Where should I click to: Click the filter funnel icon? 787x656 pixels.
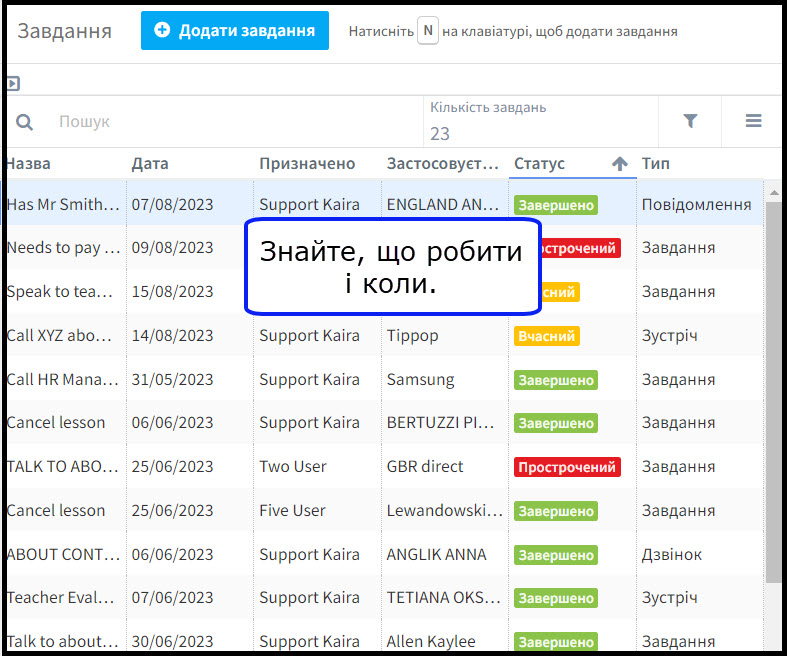[690, 121]
